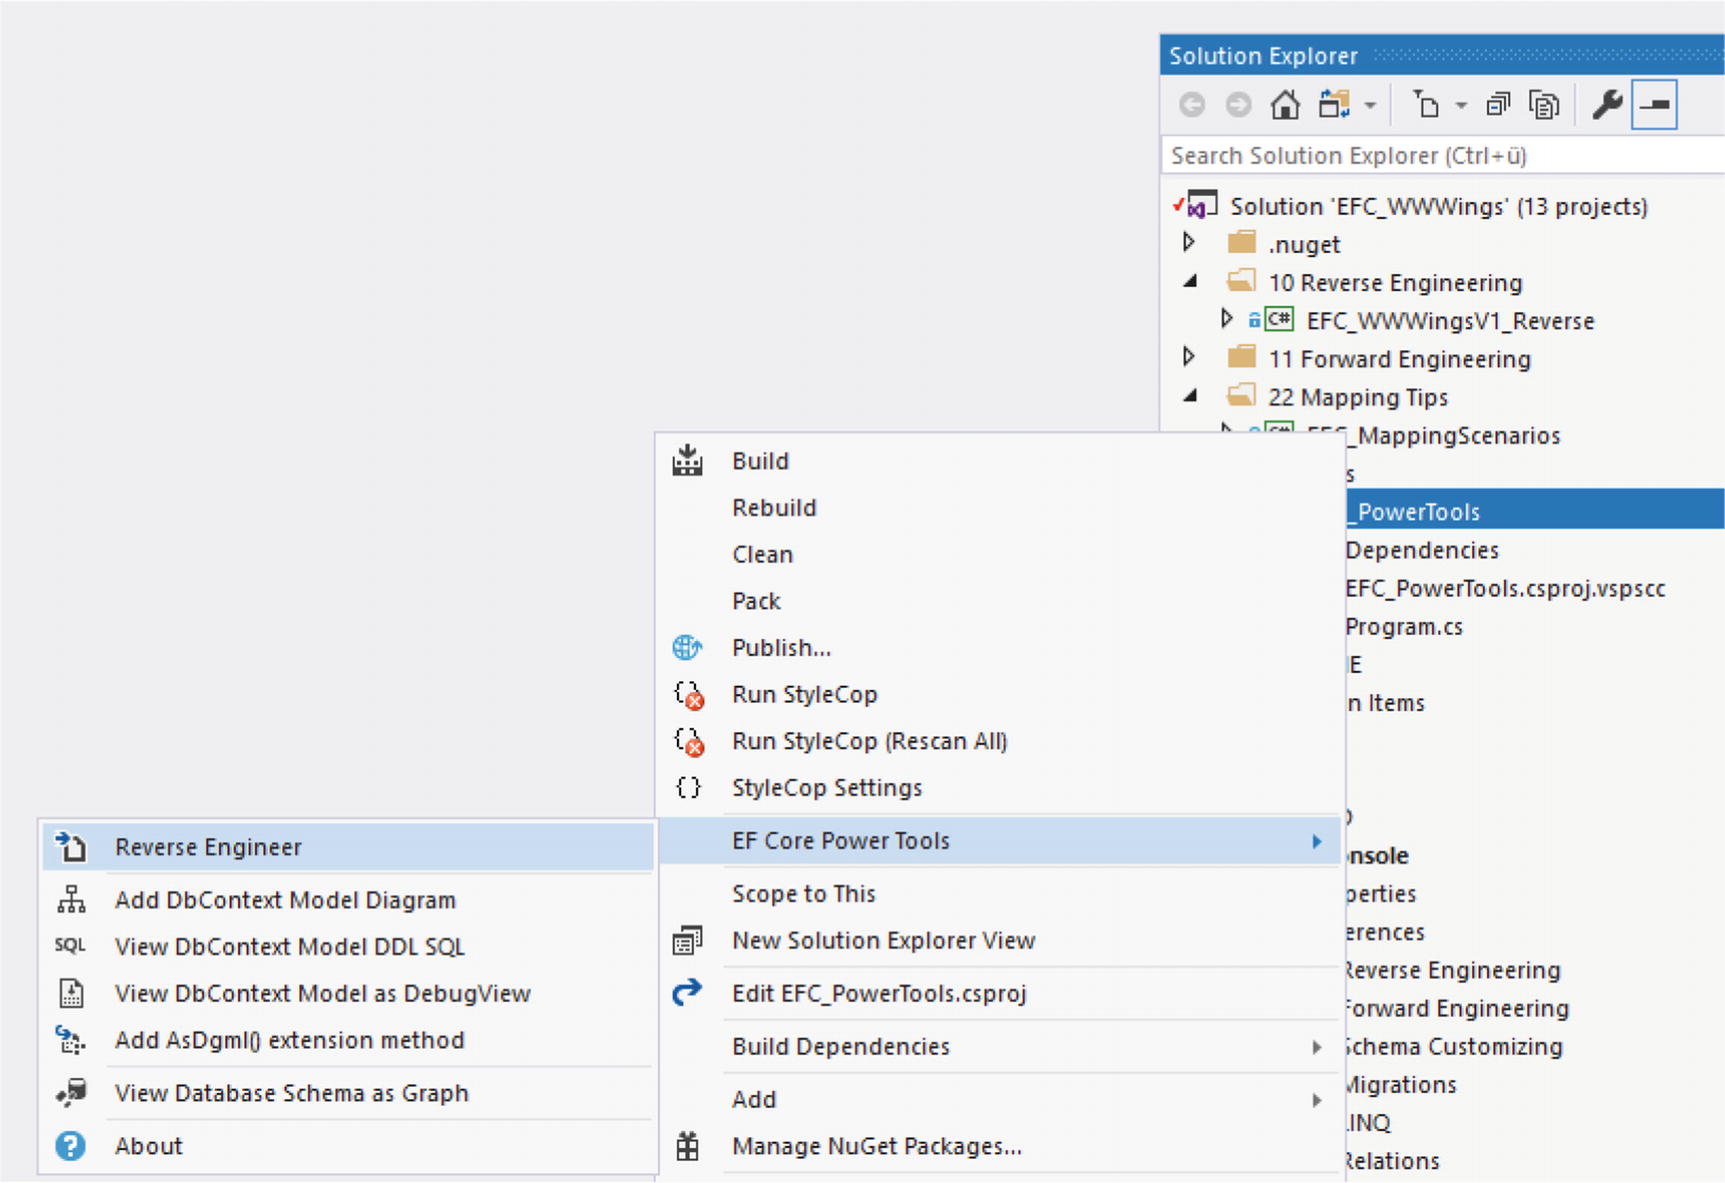
Task: Select Reverse Engineer from the submenu
Action: coord(208,847)
